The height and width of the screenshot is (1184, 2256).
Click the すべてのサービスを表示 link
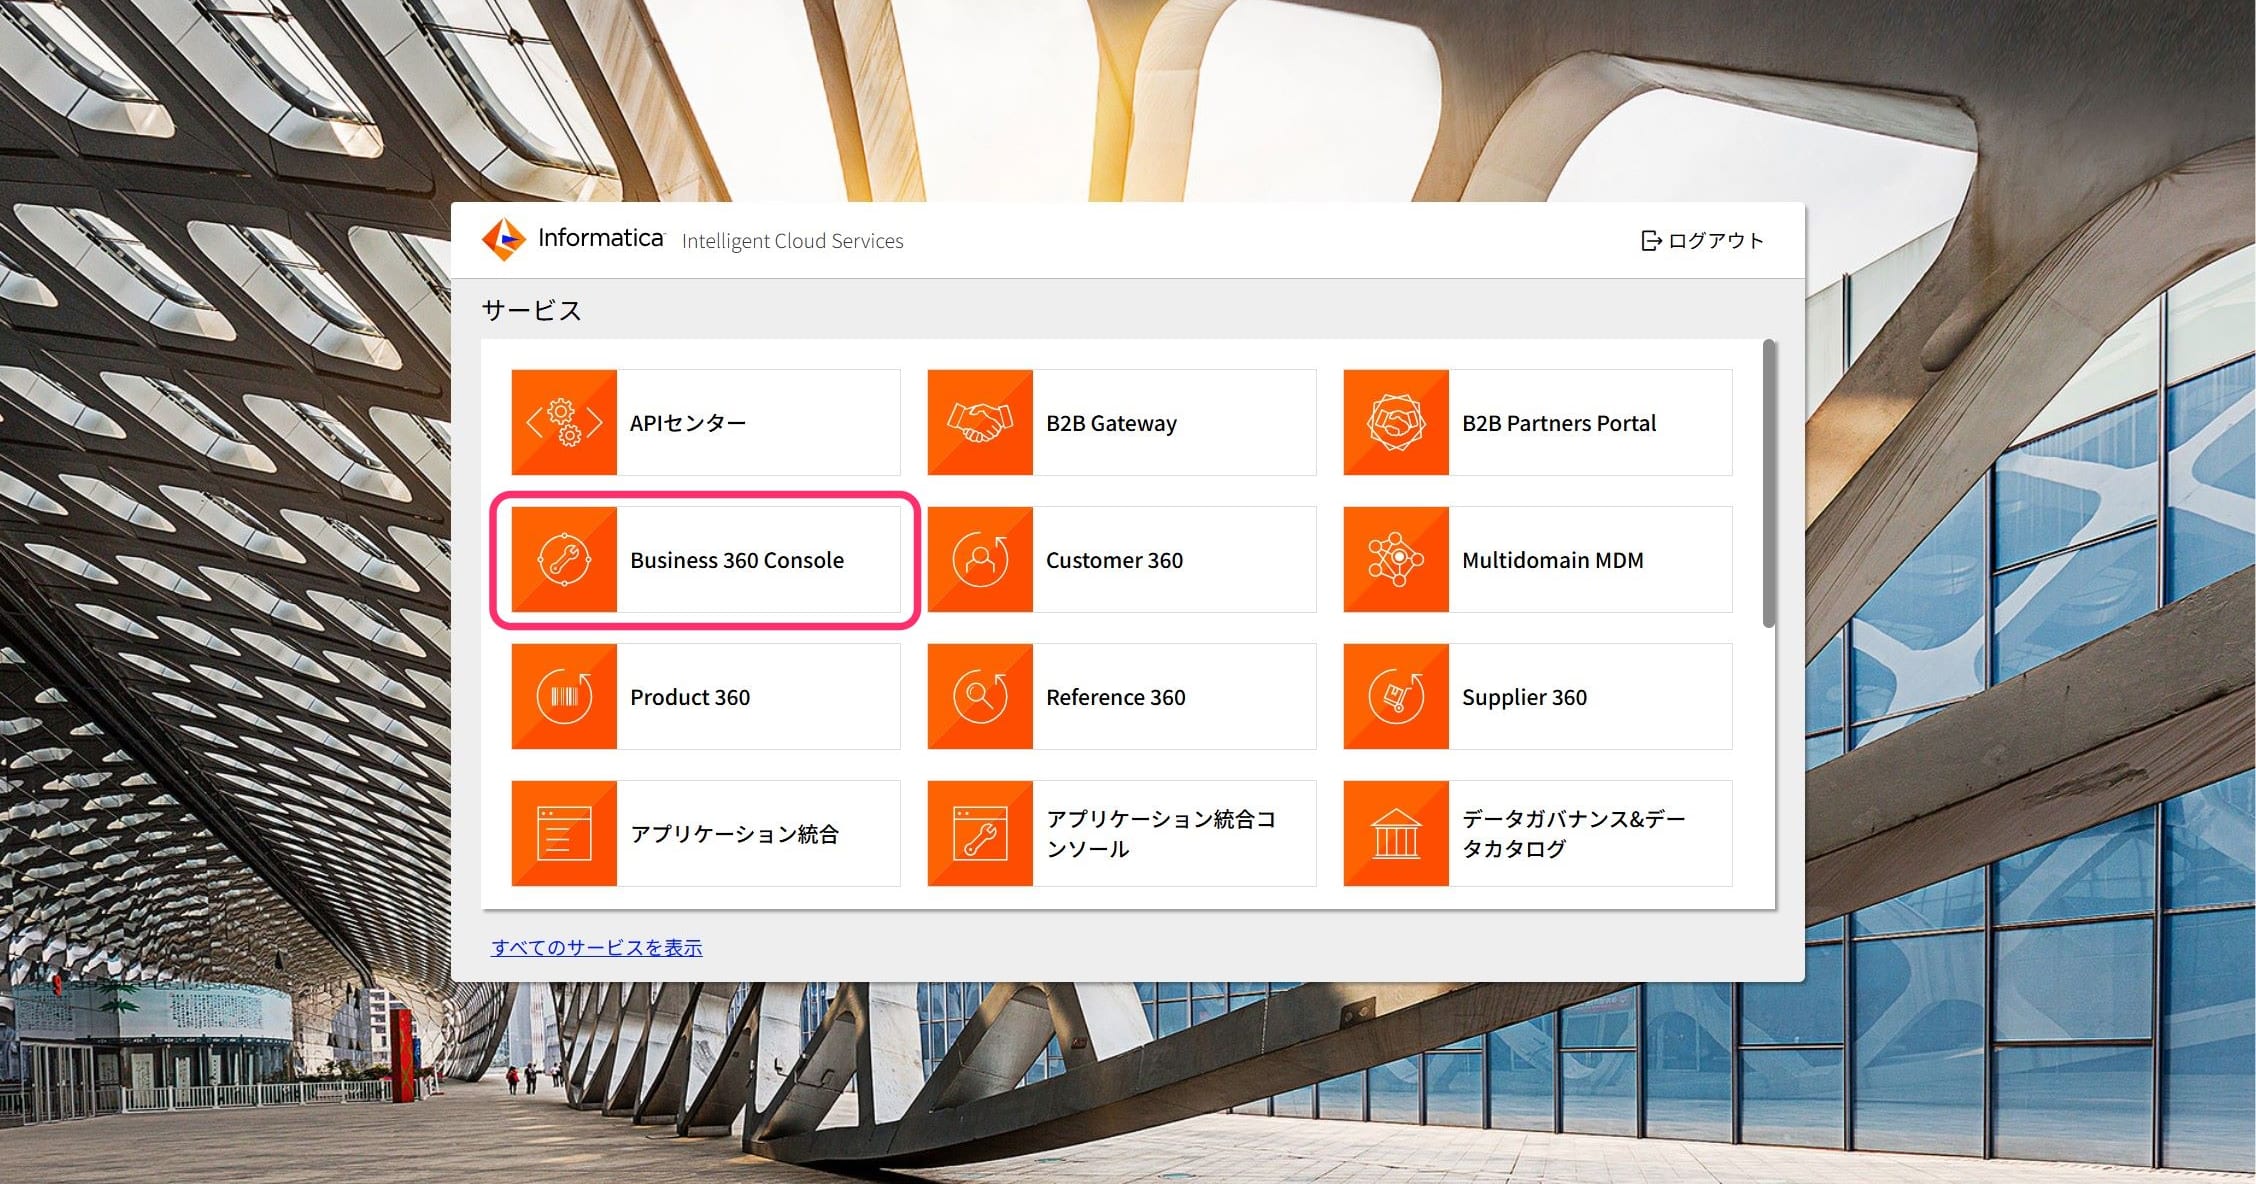tap(597, 947)
